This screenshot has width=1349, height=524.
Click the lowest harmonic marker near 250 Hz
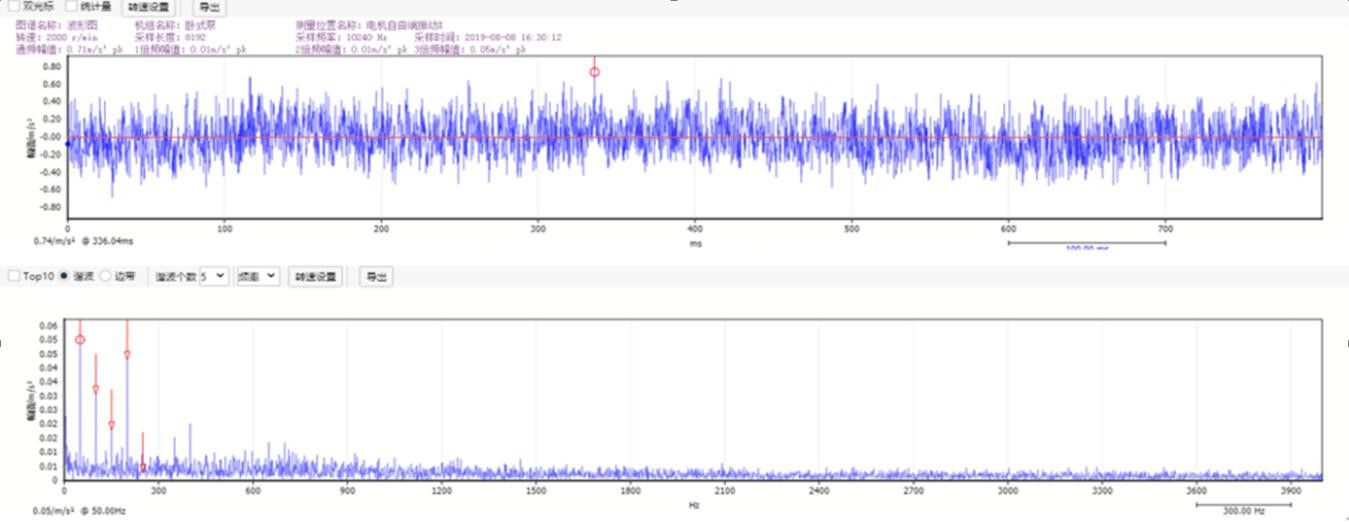pos(143,466)
